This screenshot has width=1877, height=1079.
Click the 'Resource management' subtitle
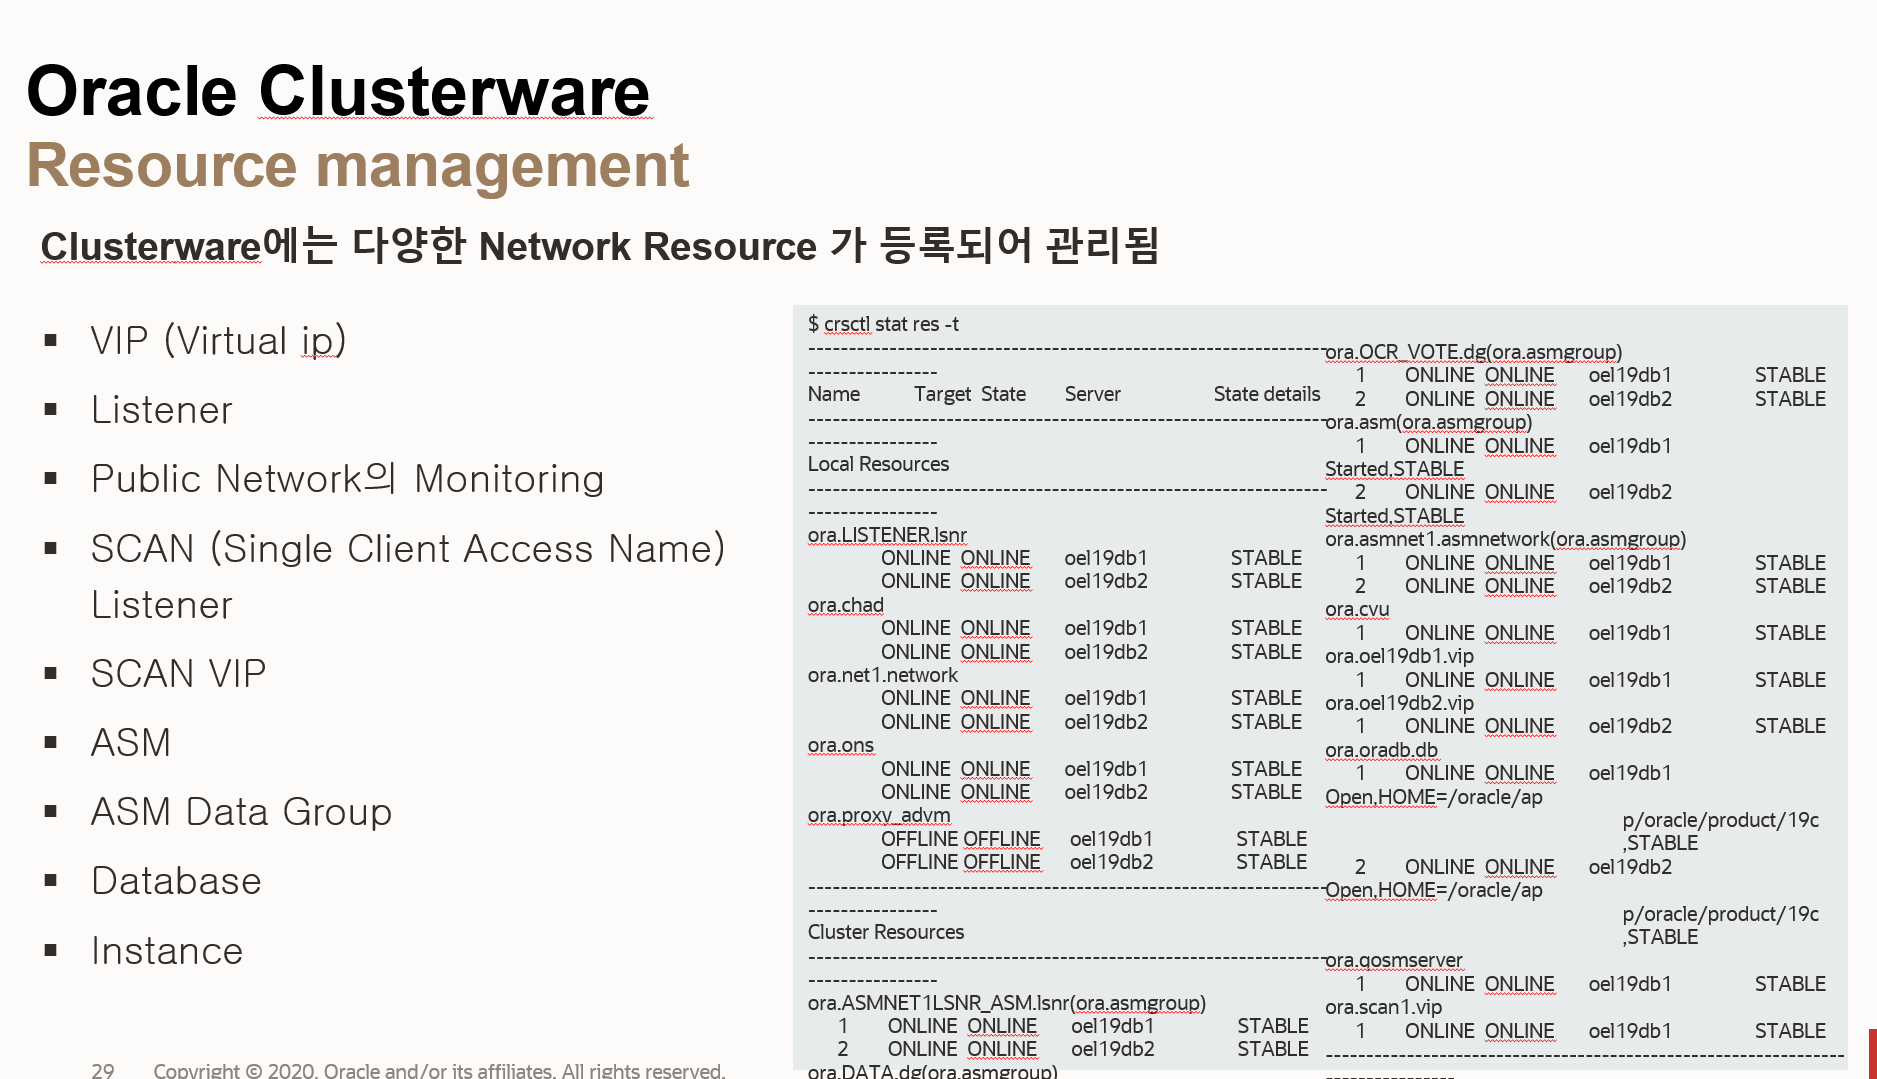tap(358, 165)
